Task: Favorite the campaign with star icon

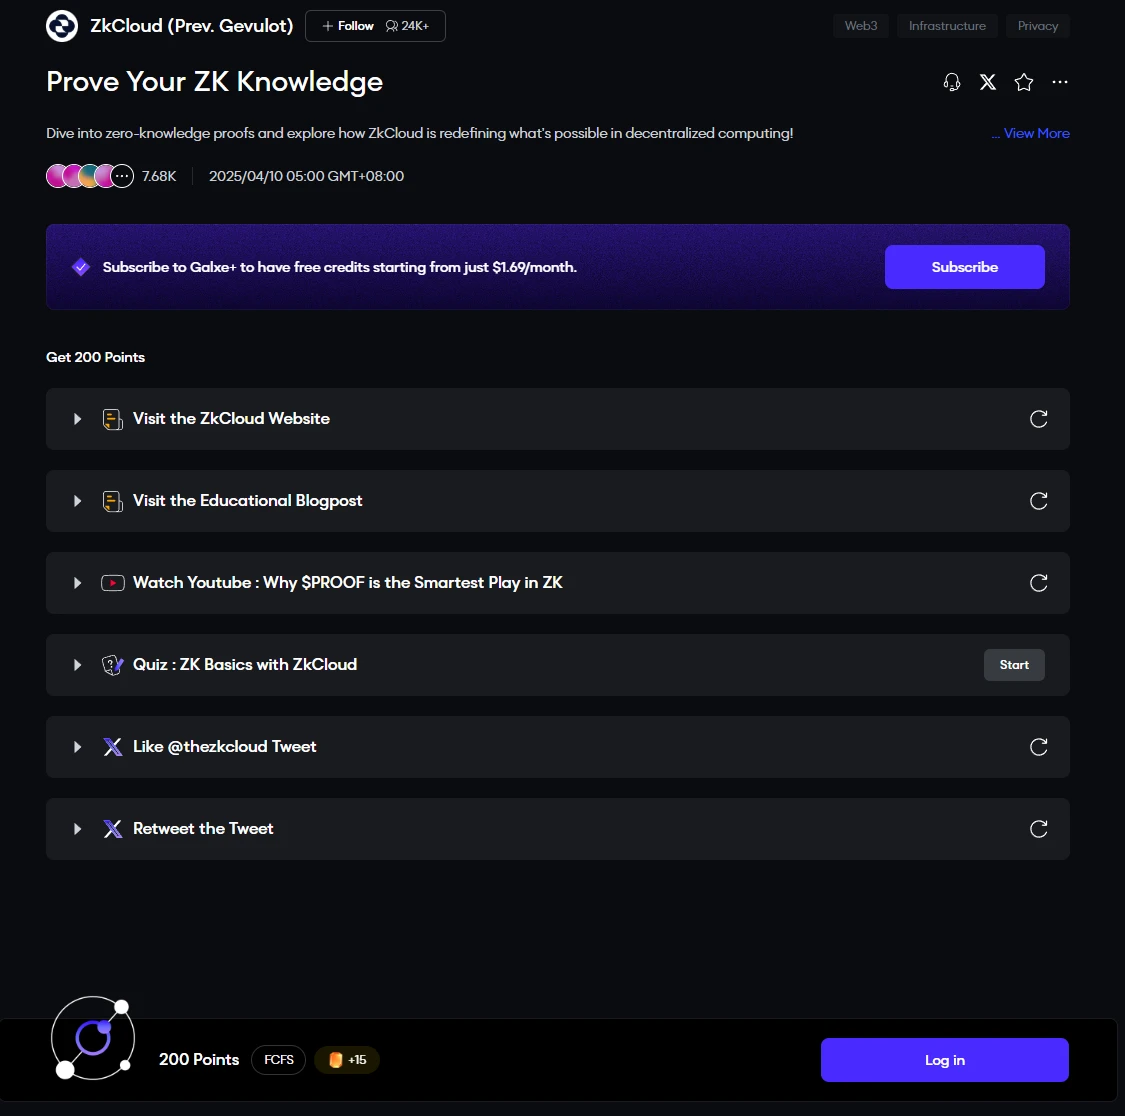Action: [1024, 82]
